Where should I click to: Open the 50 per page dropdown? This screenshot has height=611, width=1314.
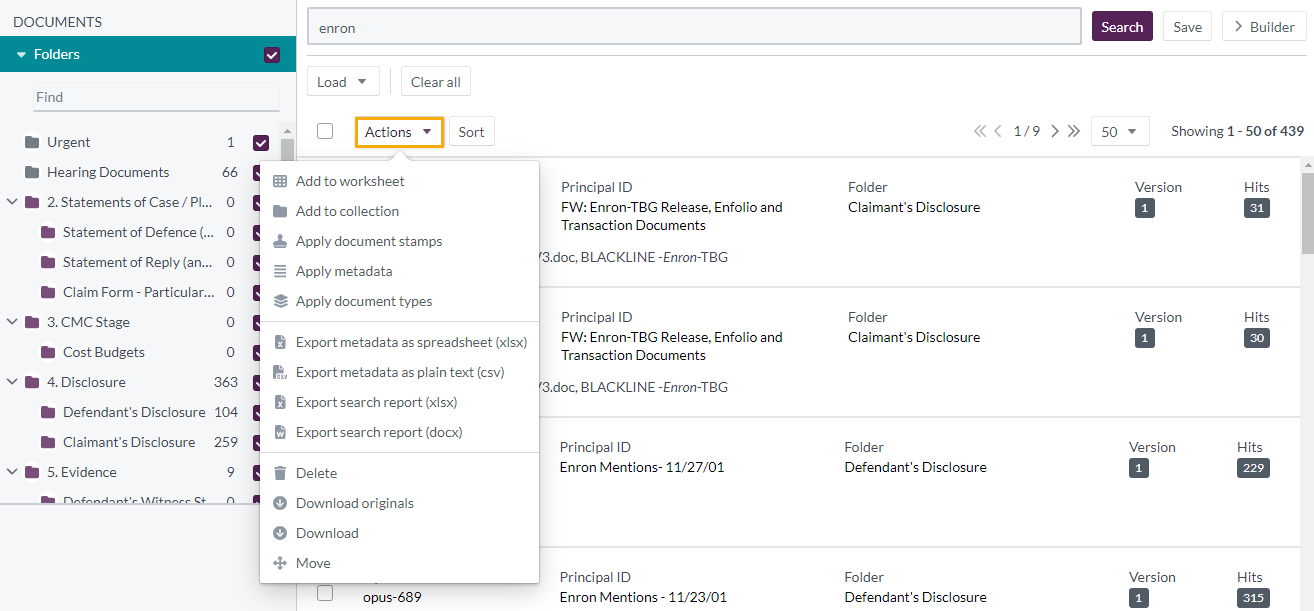(1120, 131)
